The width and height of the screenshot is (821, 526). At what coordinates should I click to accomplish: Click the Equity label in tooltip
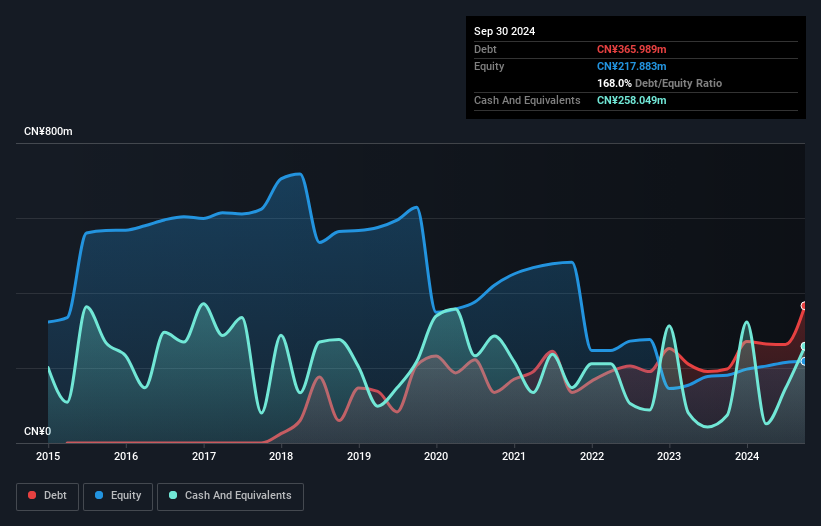[489, 66]
